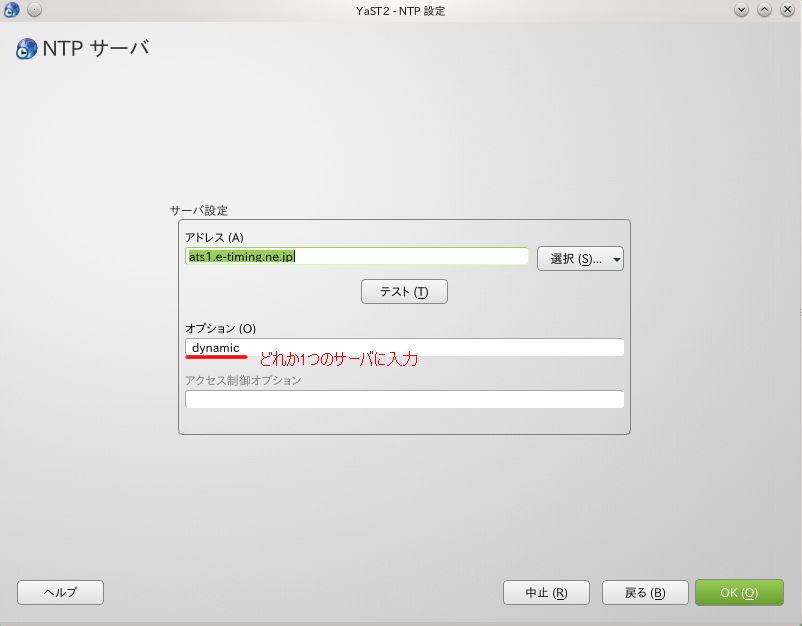This screenshot has width=802, height=626.
Task: Open the 選択 (S) dropdown
Action: point(580,259)
